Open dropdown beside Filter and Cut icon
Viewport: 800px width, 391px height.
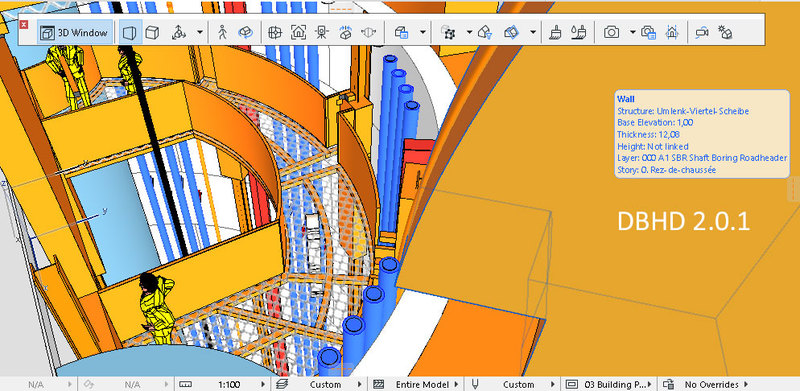click(x=422, y=33)
